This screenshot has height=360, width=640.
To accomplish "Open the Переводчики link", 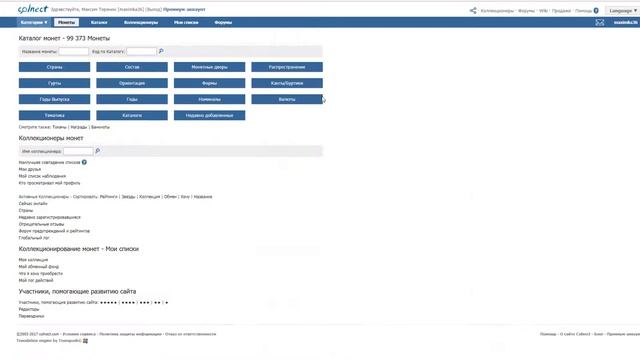I will 31,316.
